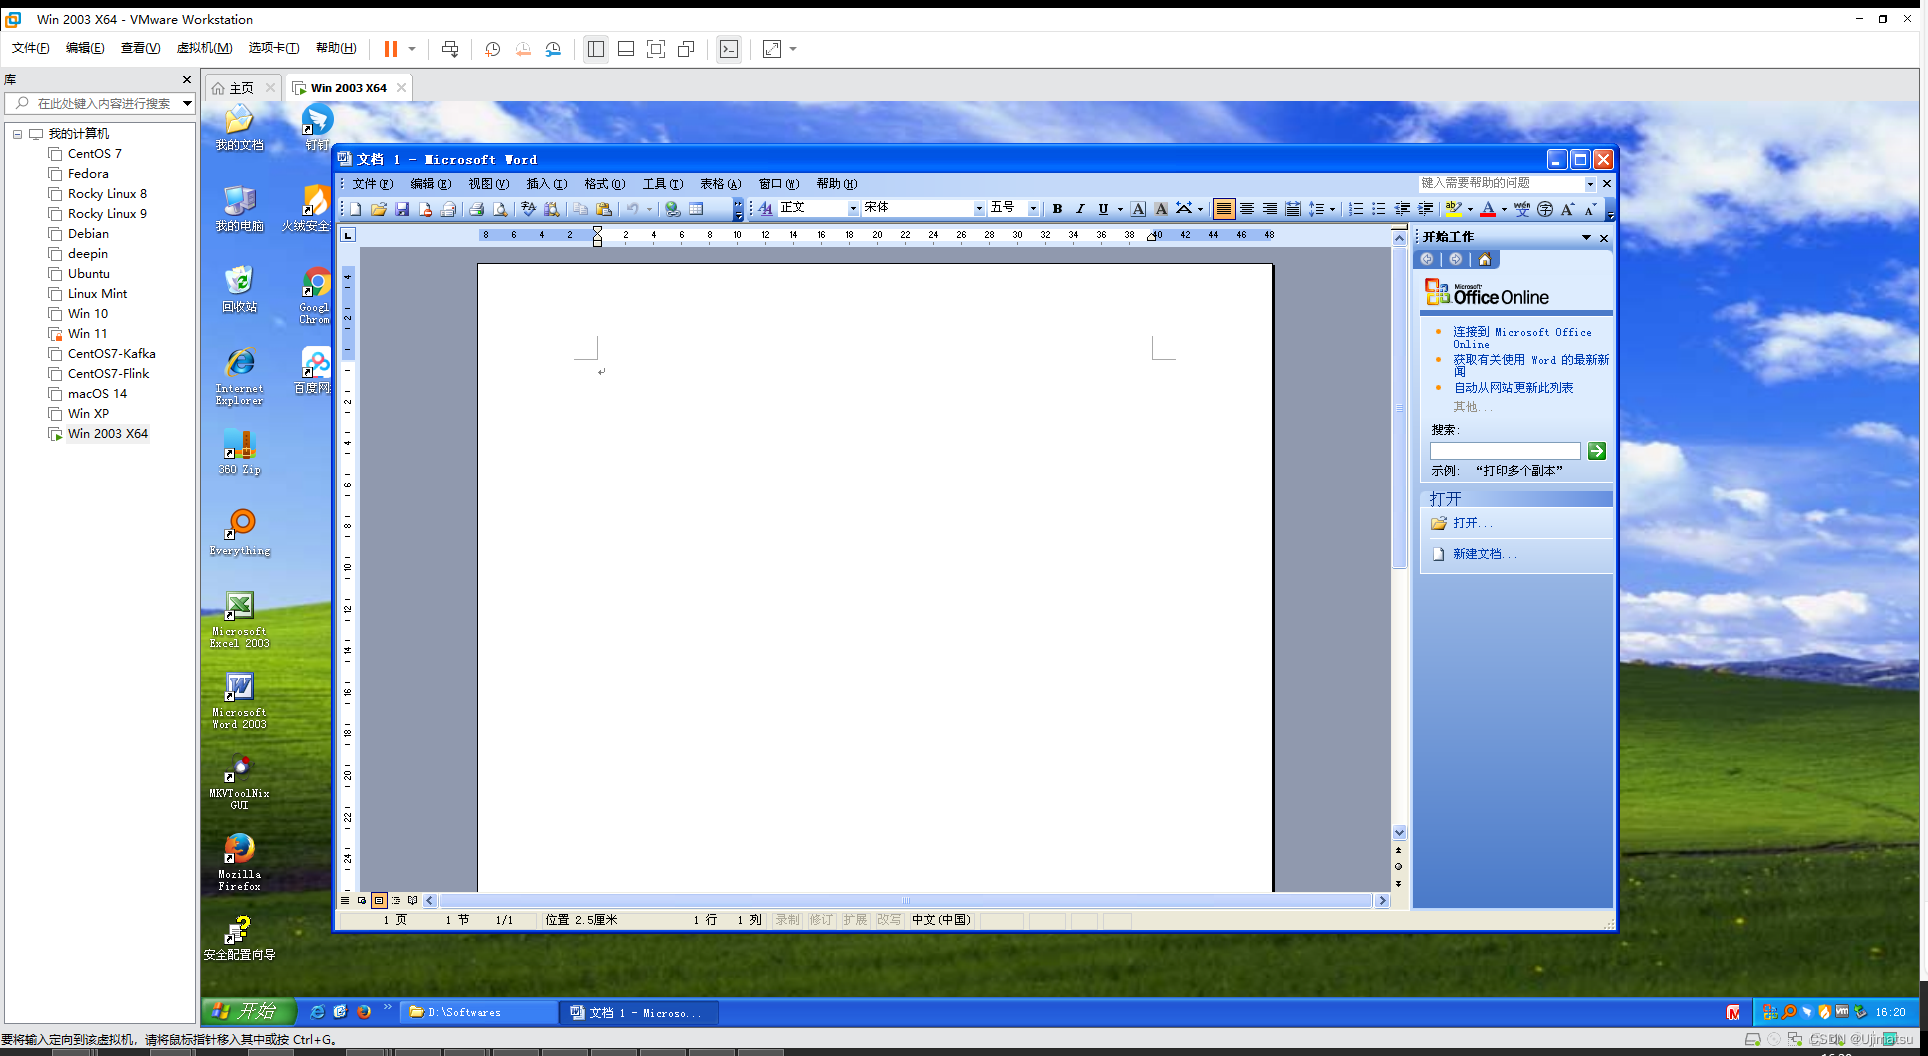This screenshot has width=1928, height=1056.
Task: Click the Paste clipboard icon
Action: (x=604, y=209)
